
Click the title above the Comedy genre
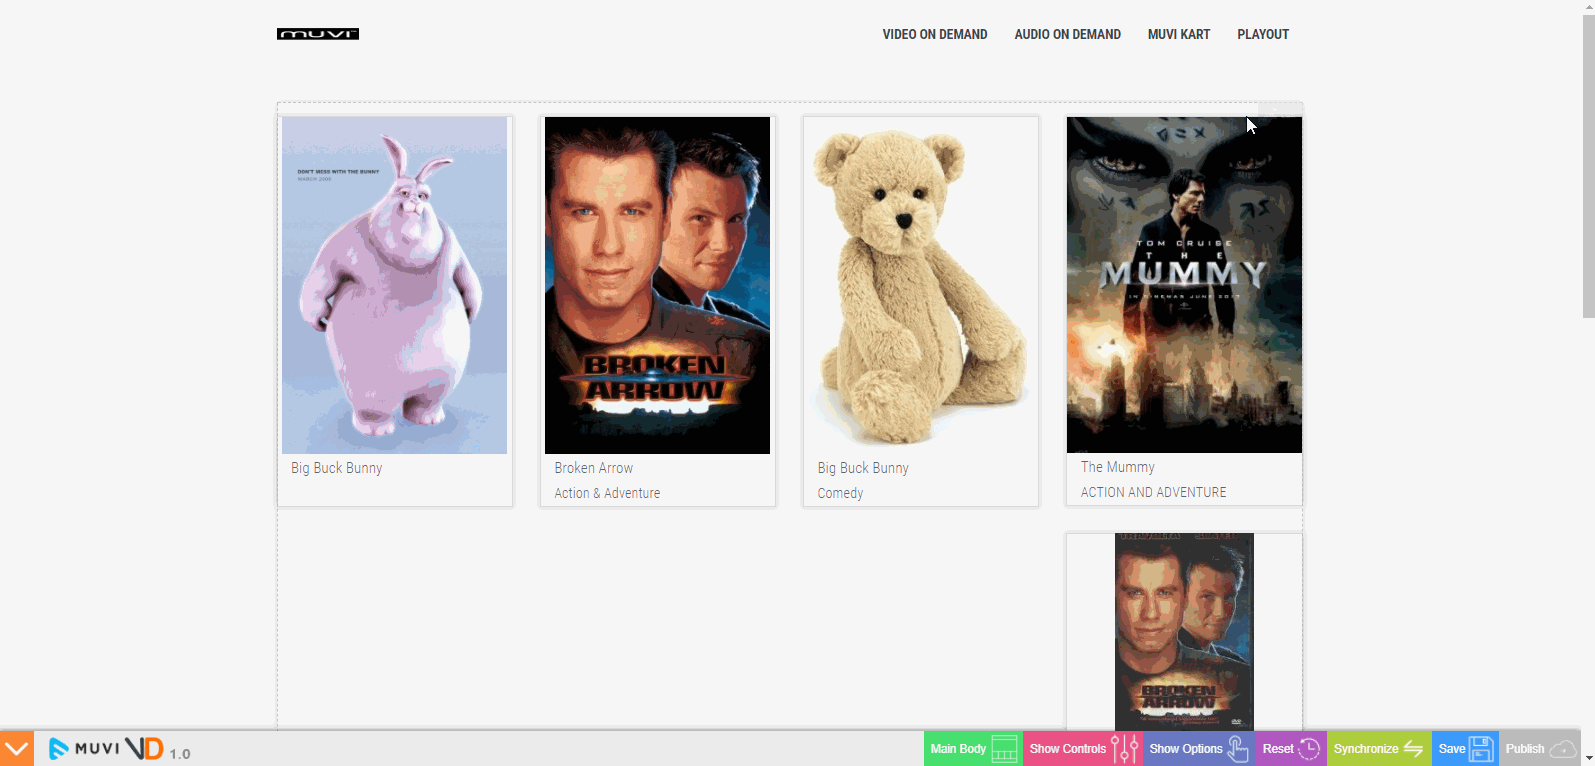pos(863,468)
